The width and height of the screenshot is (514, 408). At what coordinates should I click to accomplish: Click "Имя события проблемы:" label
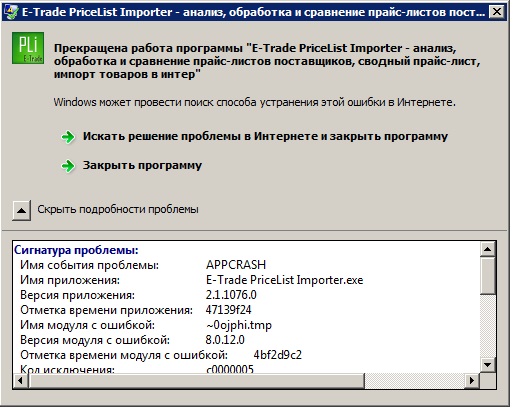point(89,265)
